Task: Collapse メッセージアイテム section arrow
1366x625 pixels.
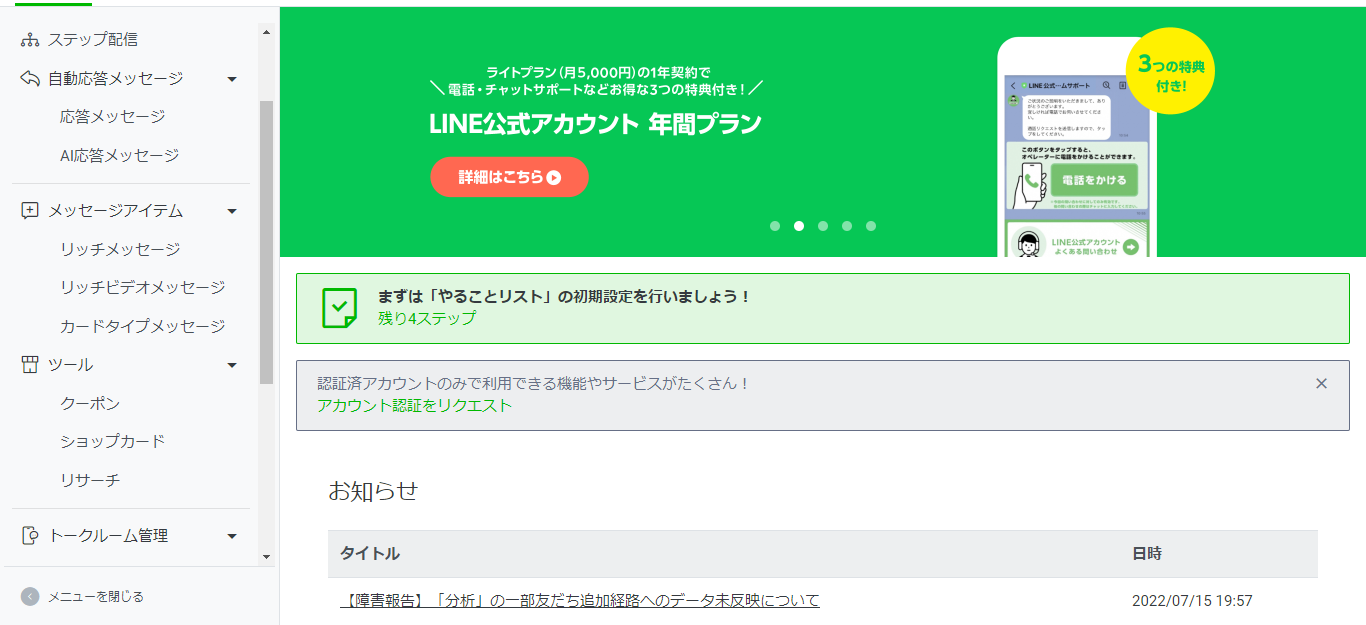Action: click(232, 212)
